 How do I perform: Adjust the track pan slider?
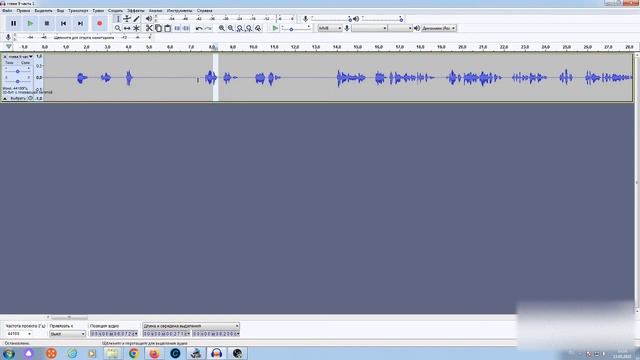pyautogui.click(x=17, y=81)
